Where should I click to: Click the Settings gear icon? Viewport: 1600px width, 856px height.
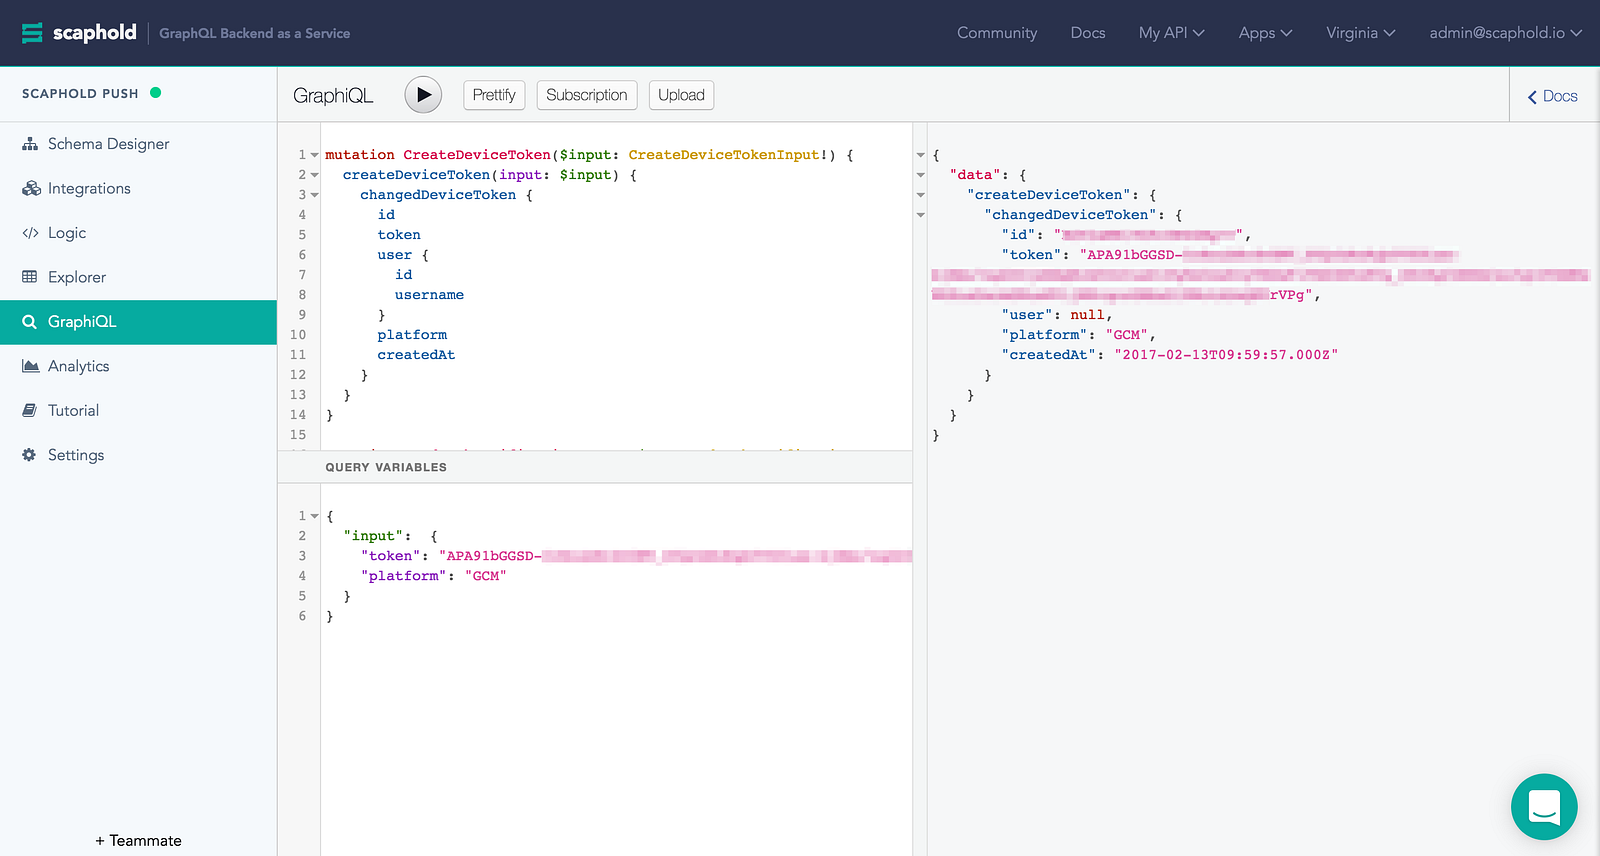29,455
